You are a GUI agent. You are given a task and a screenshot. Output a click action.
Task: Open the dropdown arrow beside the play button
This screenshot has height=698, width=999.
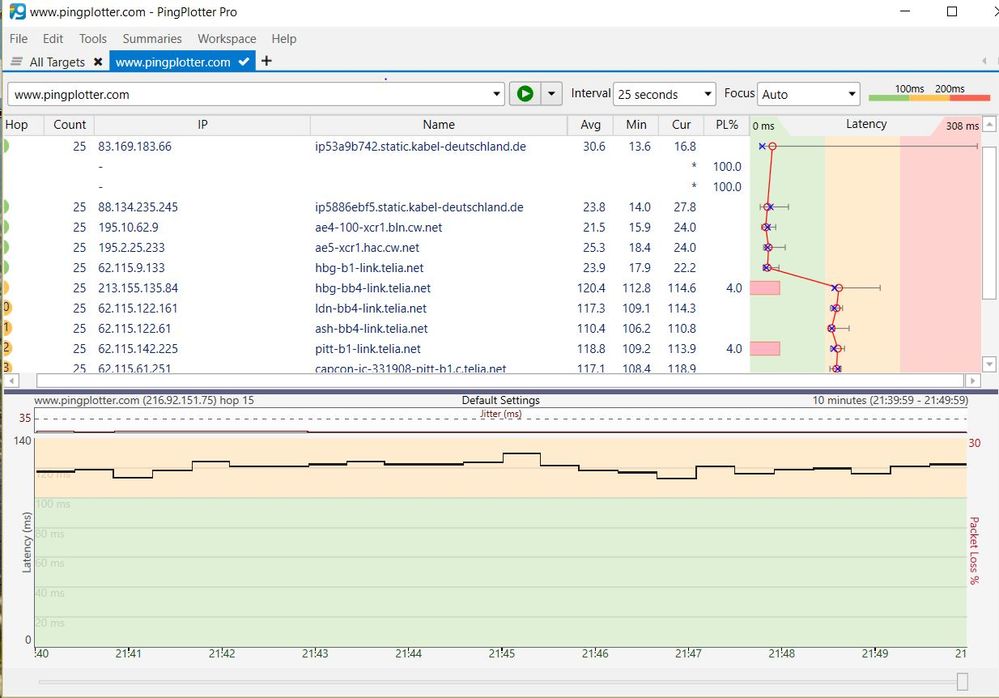tap(551, 94)
